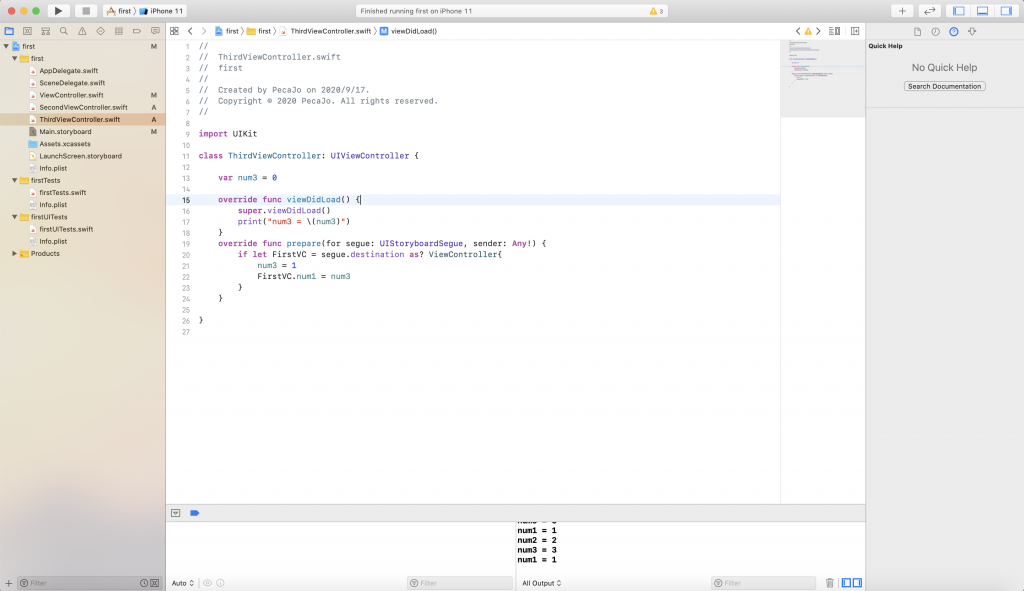Open the Auto variables scope dropdown
This screenshot has height=591, width=1024.
(x=183, y=583)
